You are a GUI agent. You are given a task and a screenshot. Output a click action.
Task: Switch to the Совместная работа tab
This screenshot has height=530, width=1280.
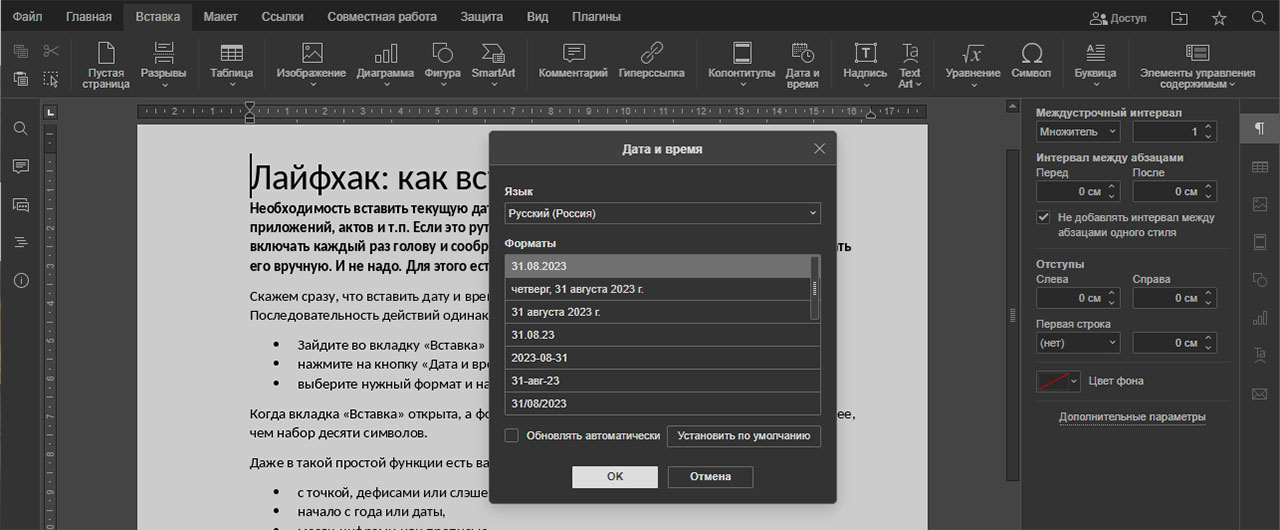point(382,17)
